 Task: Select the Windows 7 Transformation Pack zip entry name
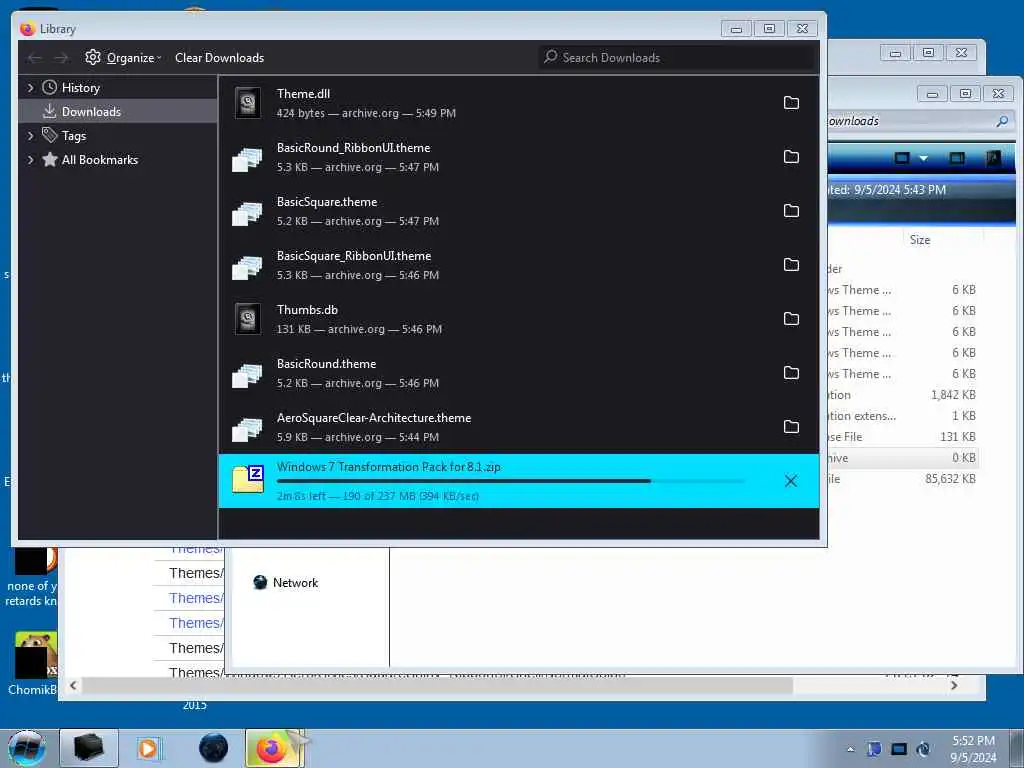[x=389, y=467]
